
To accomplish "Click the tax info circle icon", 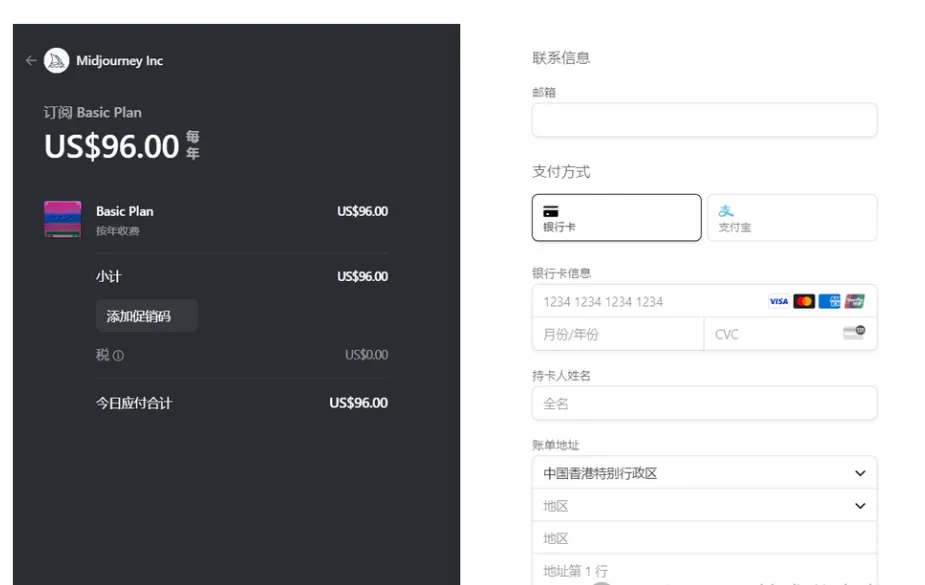I will click(x=119, y=356).
